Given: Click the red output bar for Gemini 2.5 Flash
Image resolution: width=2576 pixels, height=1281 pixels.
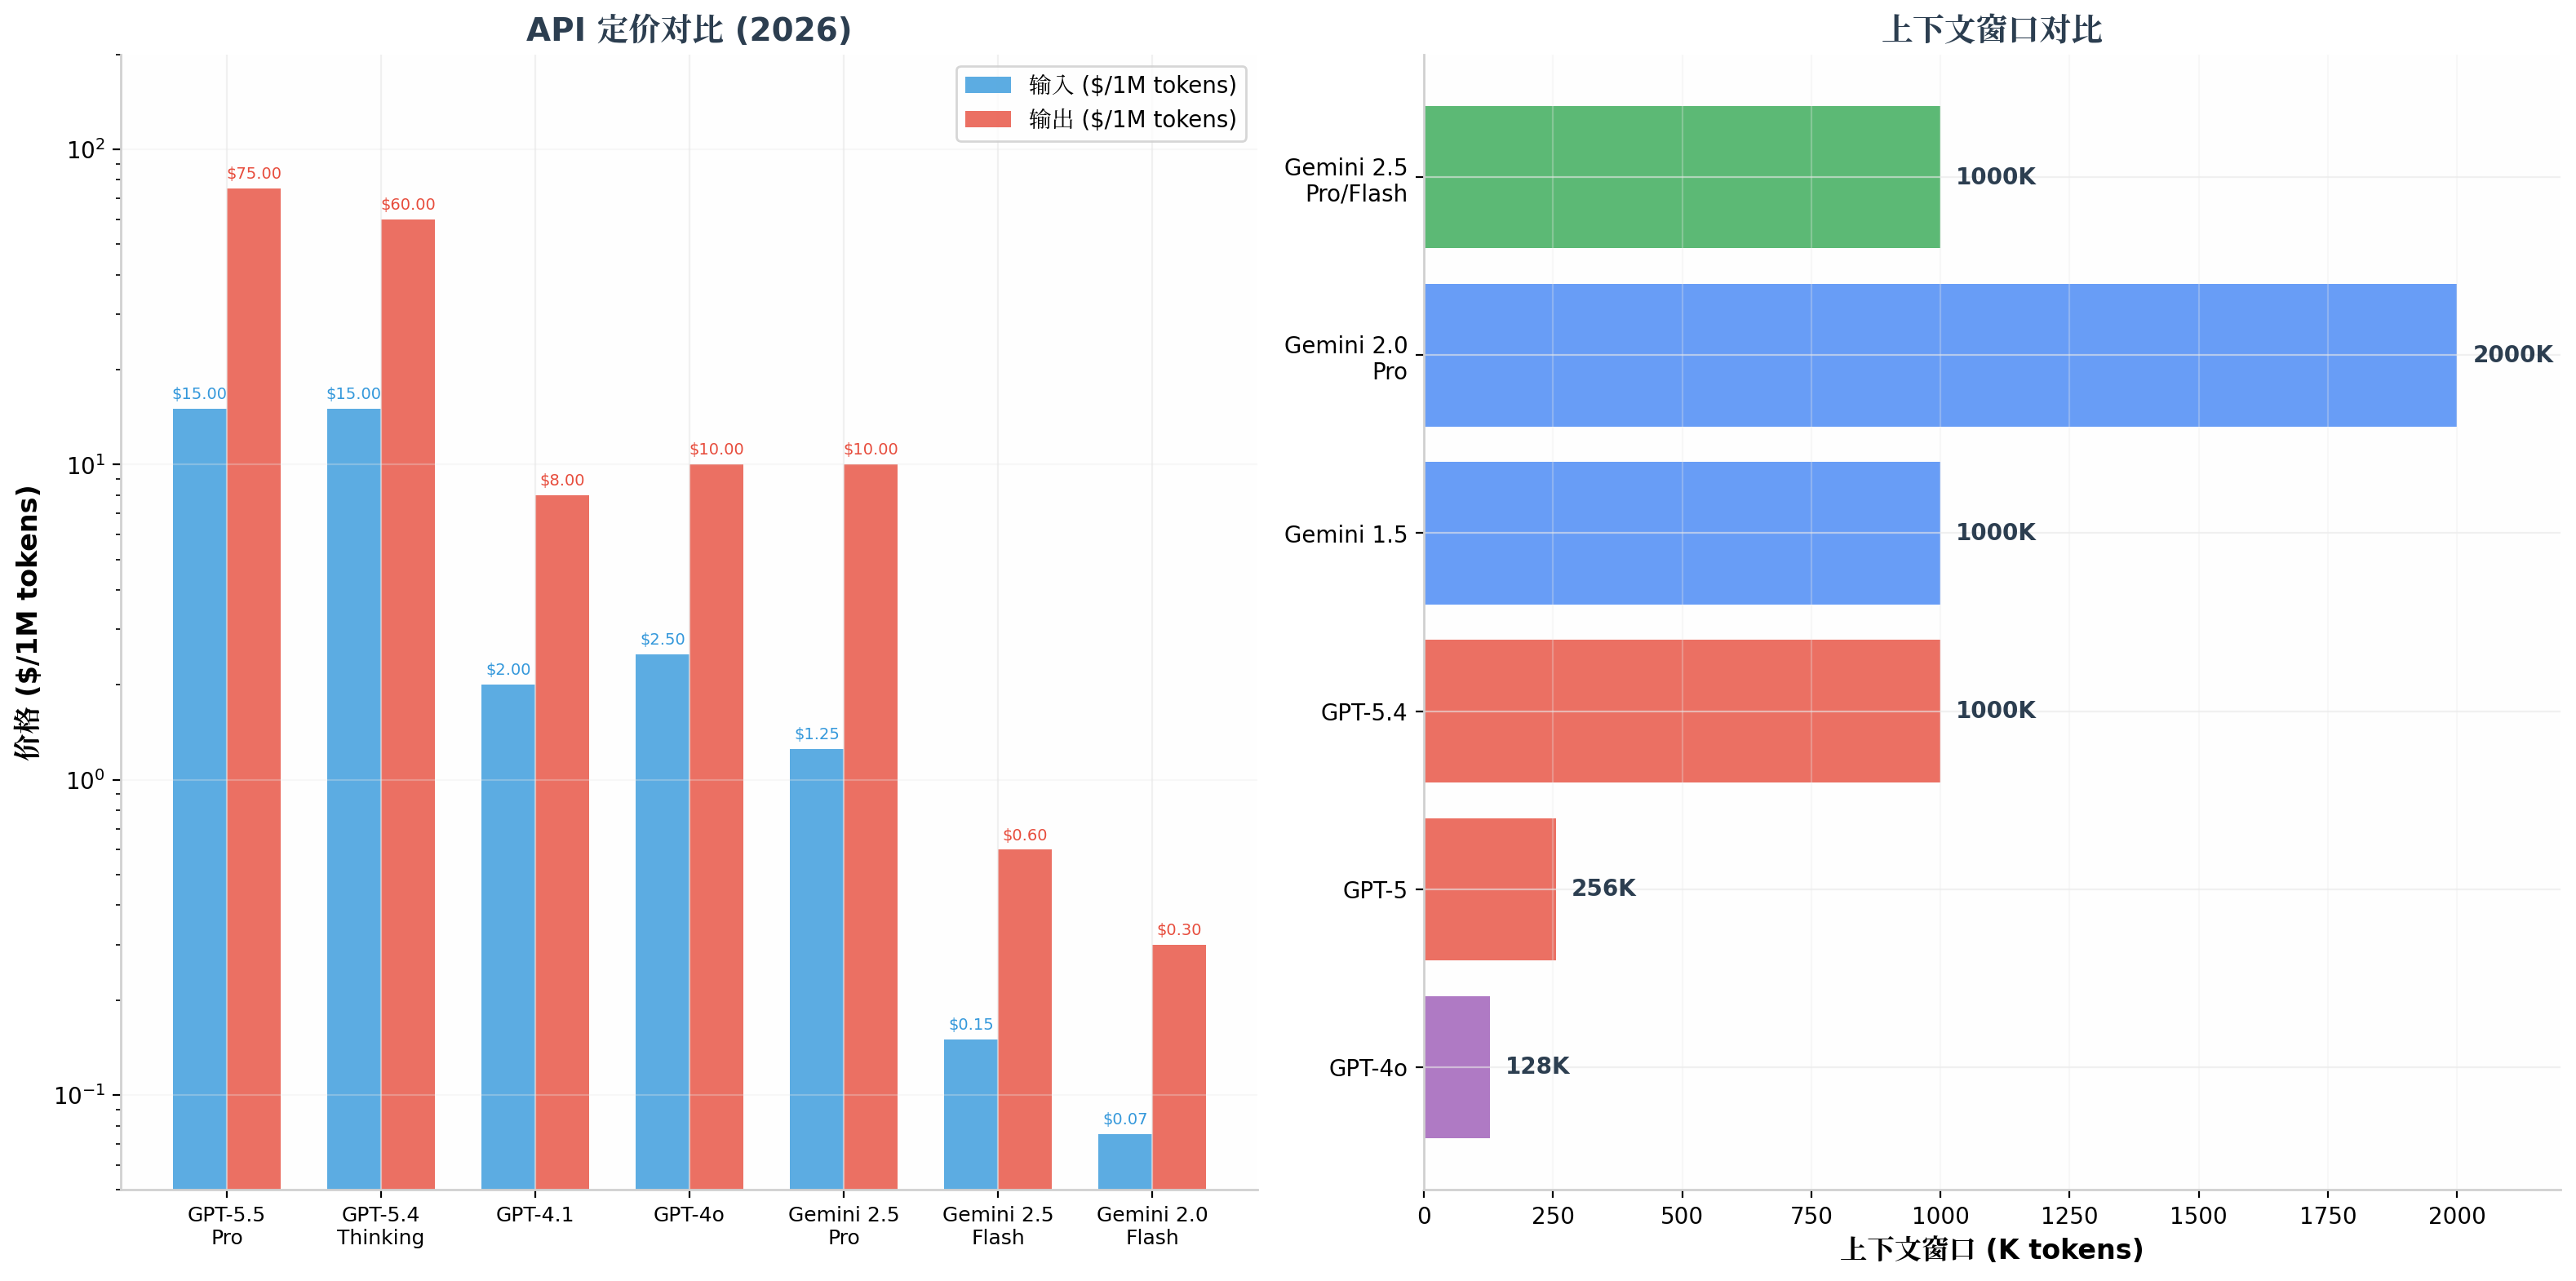Looking at the screenshot, I should [x=1025, y=1019].
